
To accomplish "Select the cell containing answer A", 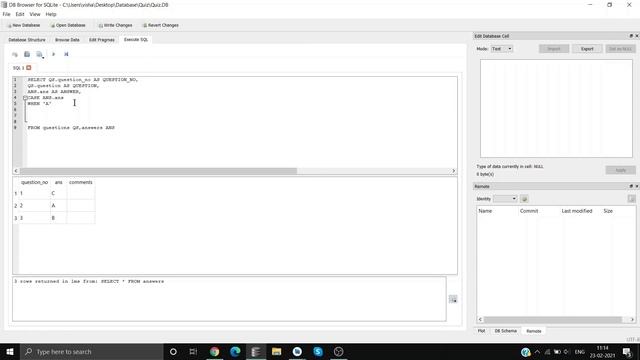I will pyautogui.click(x=58, y=205).
